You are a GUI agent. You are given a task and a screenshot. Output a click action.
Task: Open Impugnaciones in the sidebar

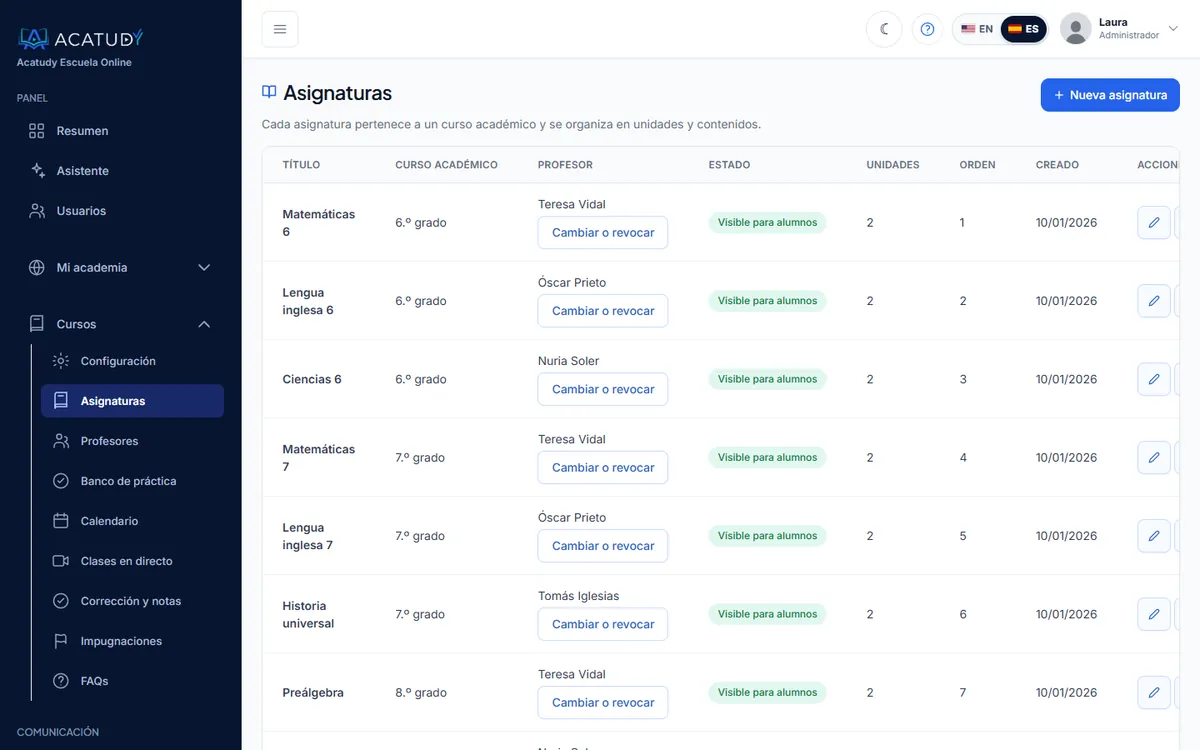pos(132,641)
